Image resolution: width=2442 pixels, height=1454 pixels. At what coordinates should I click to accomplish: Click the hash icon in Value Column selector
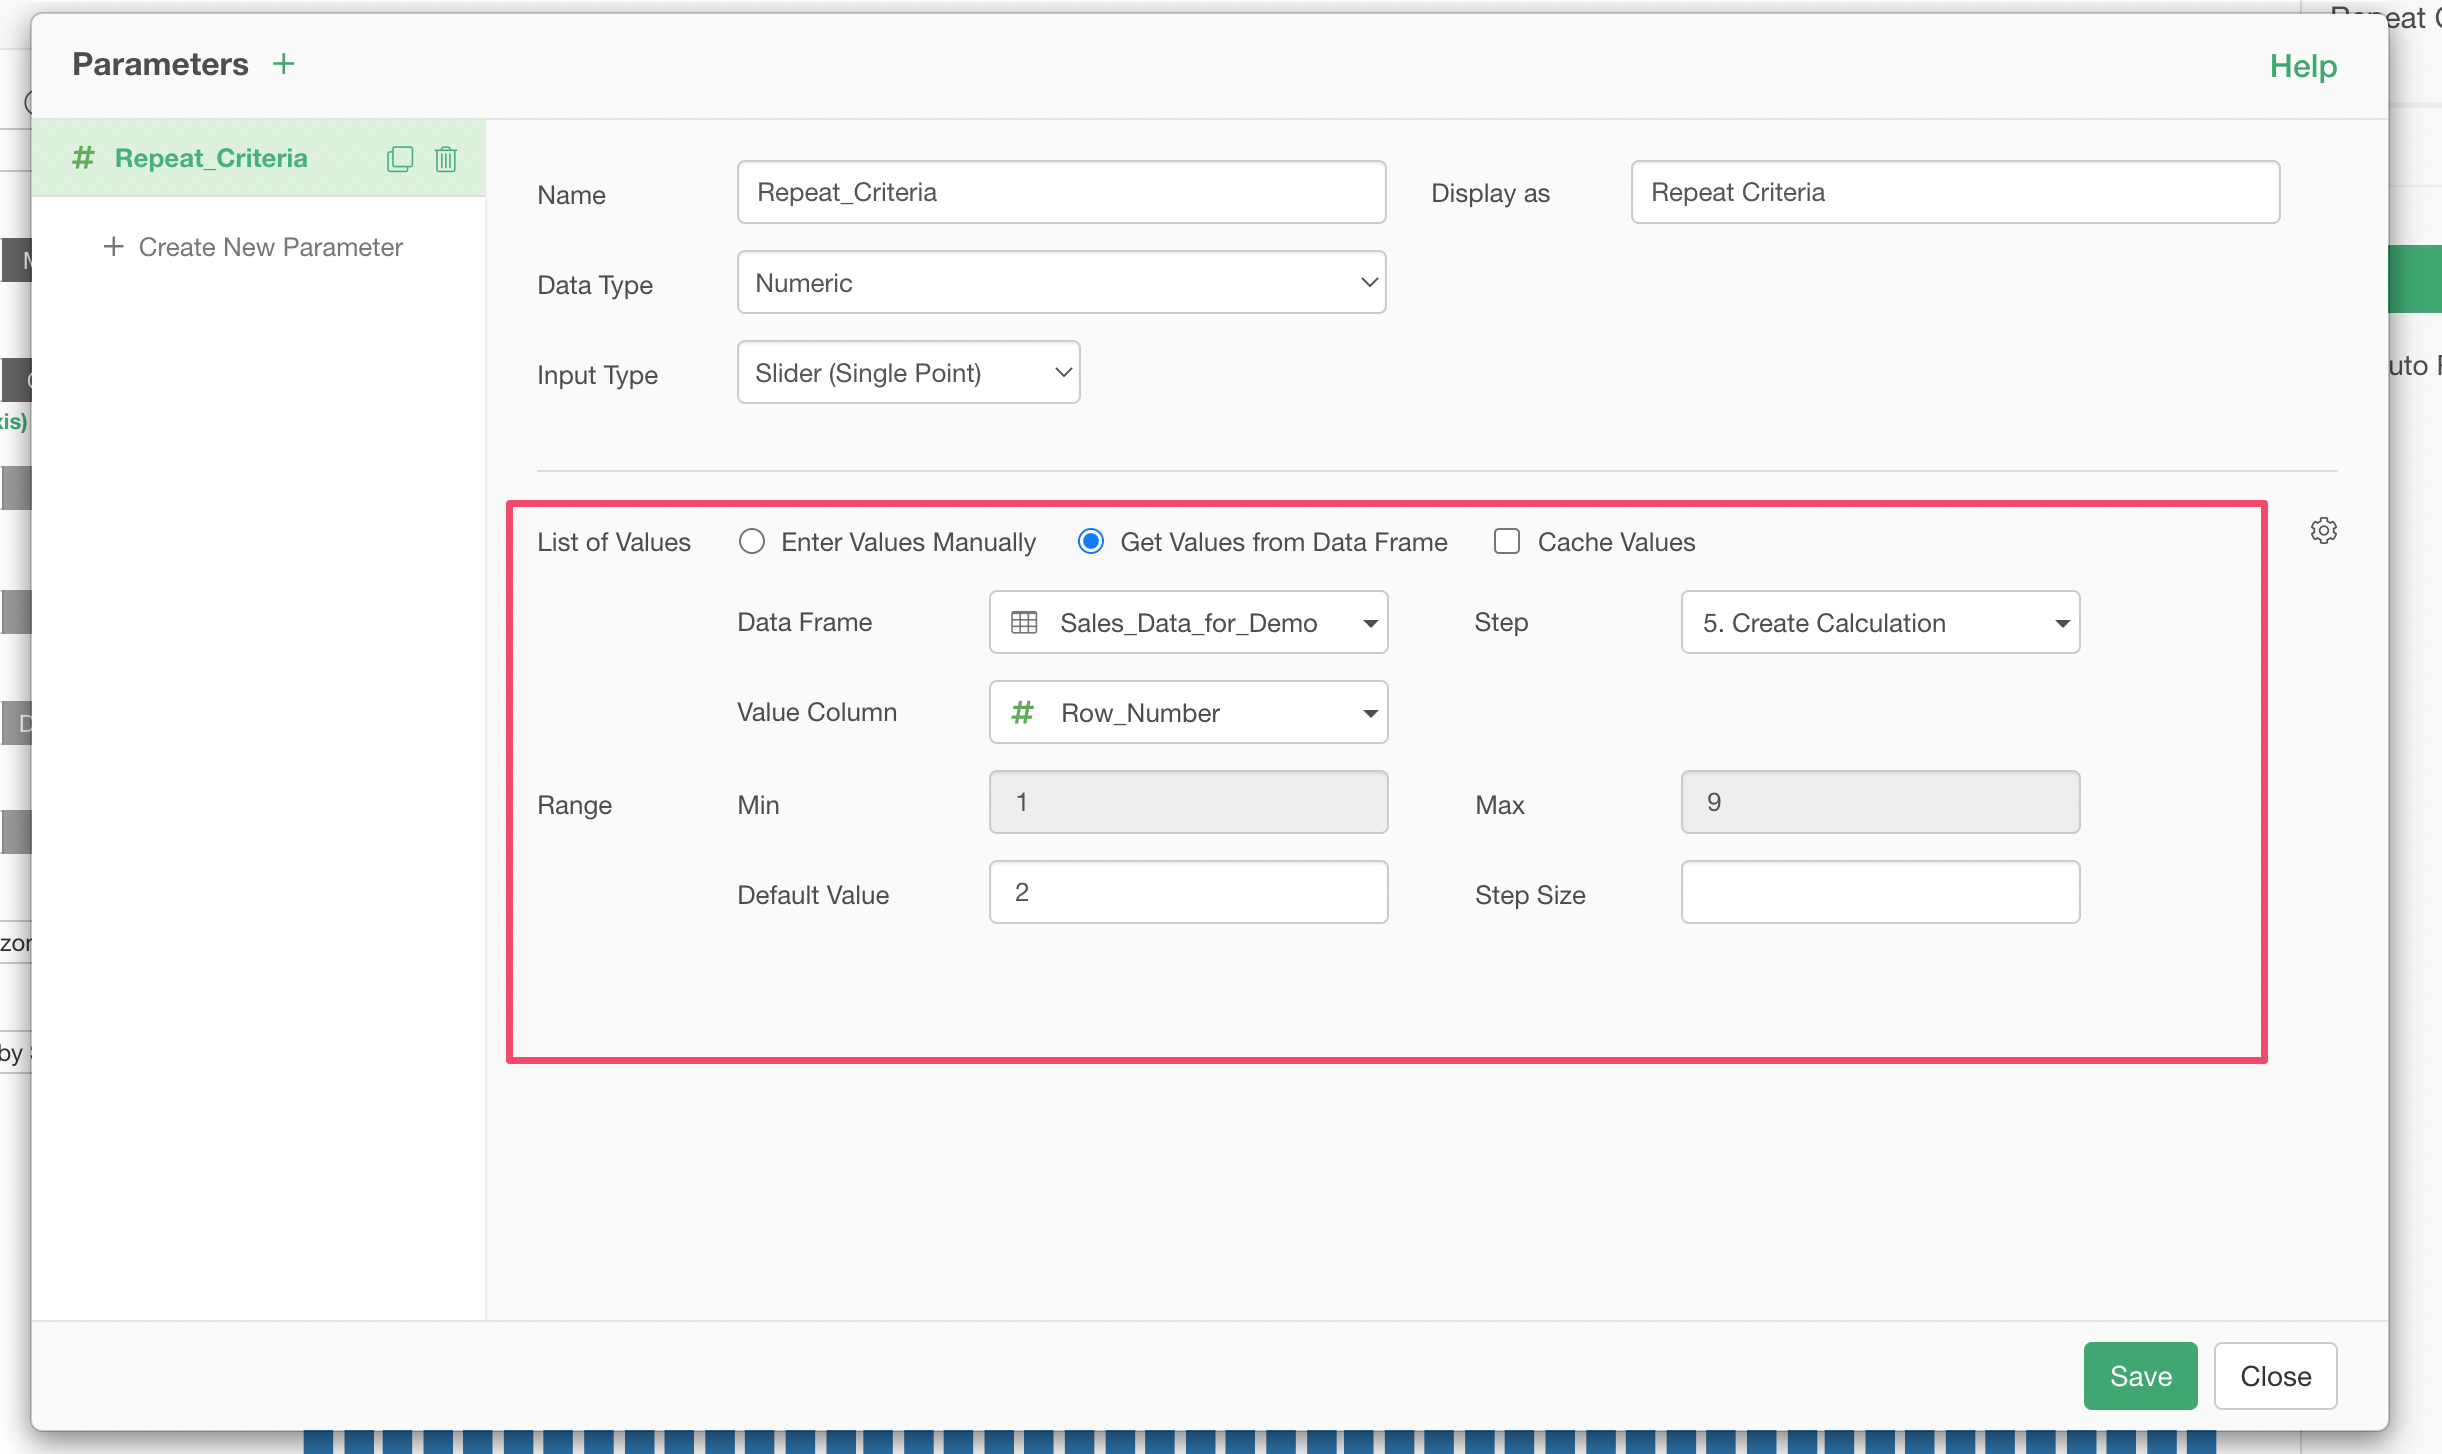(x=1022, y=713)
